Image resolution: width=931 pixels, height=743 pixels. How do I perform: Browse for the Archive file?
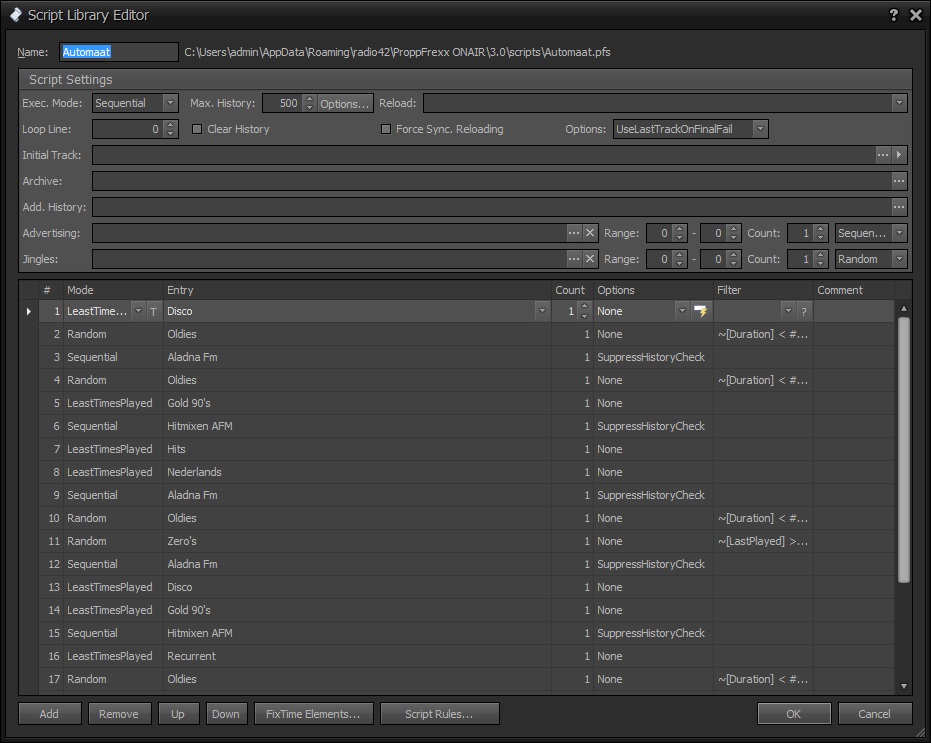[899, 181]
